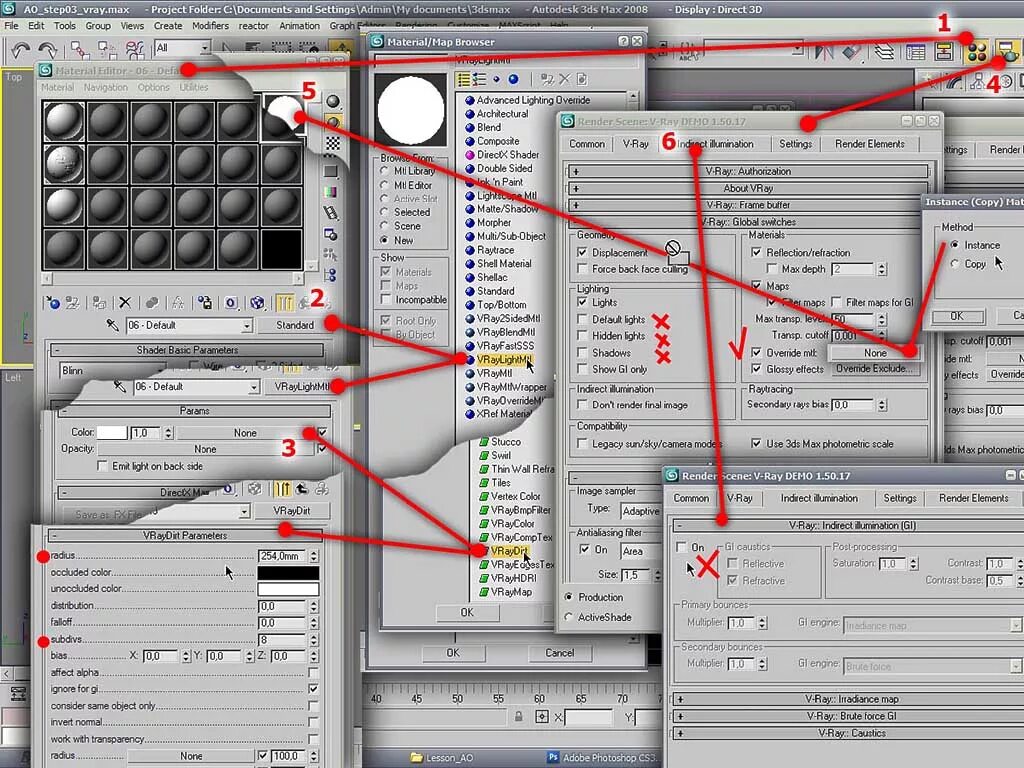Open Settings tab in lower Render Scene window
The width and height of the screenshot is (1024, 768).
click(899, 498)
